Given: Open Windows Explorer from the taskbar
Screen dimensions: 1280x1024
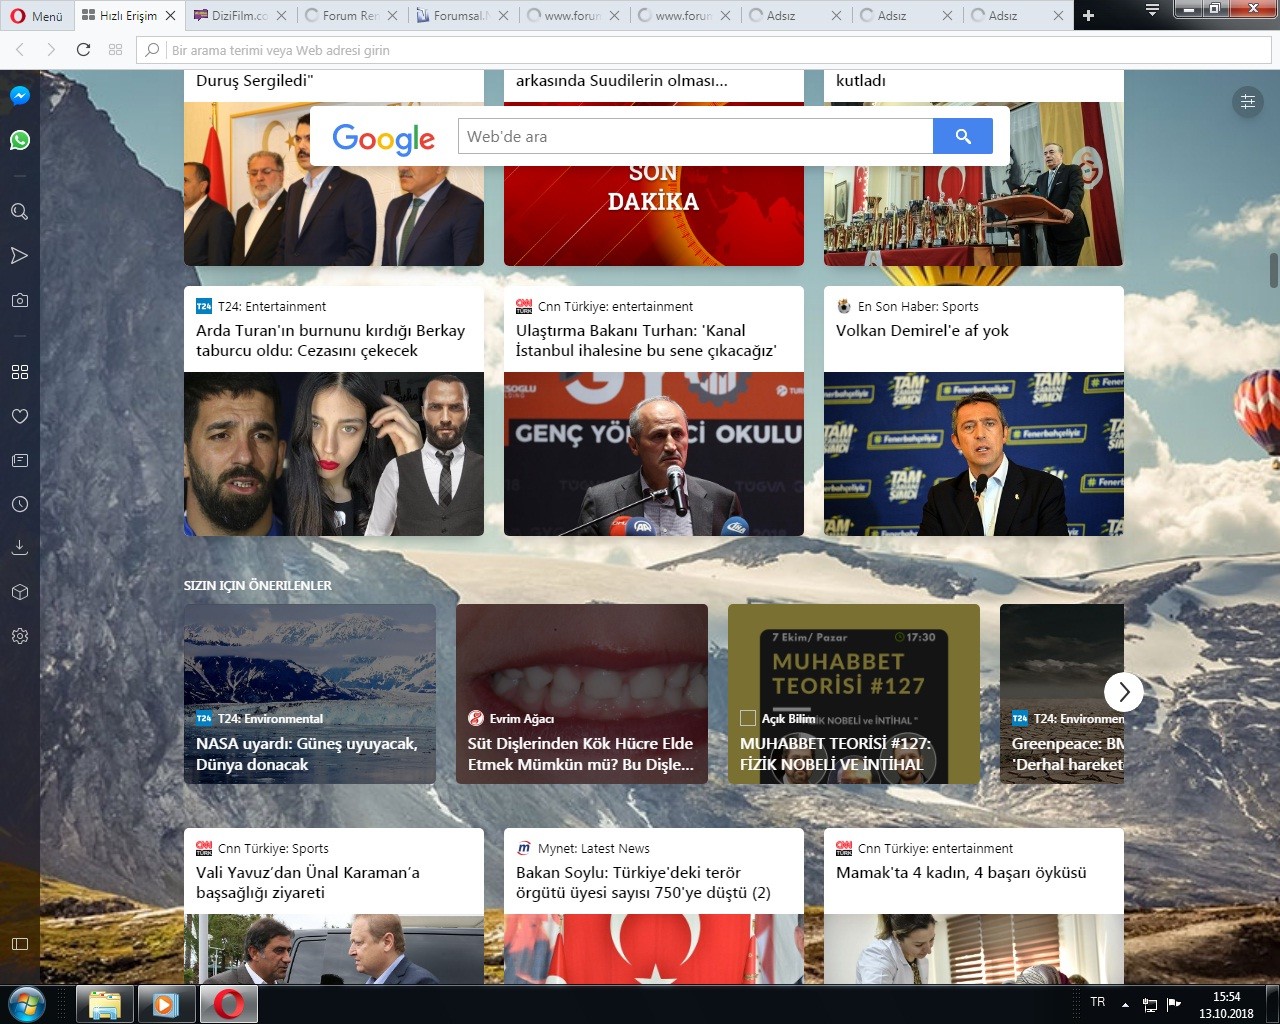Looking at the screenshot, I should pos(104,1004).
